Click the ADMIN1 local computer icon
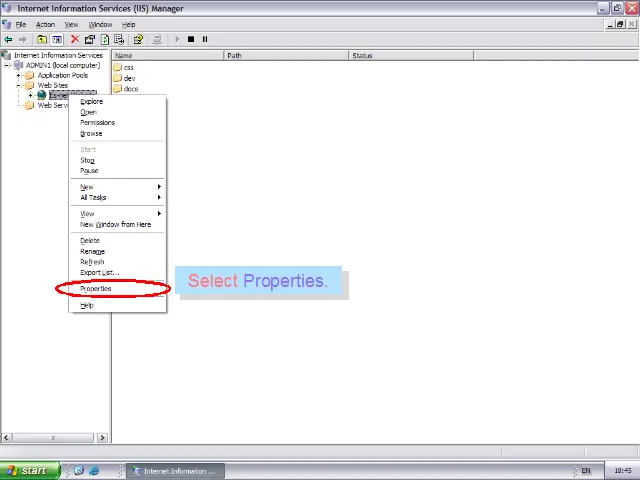This screenshot has height=480, width=640. [18, 65]
